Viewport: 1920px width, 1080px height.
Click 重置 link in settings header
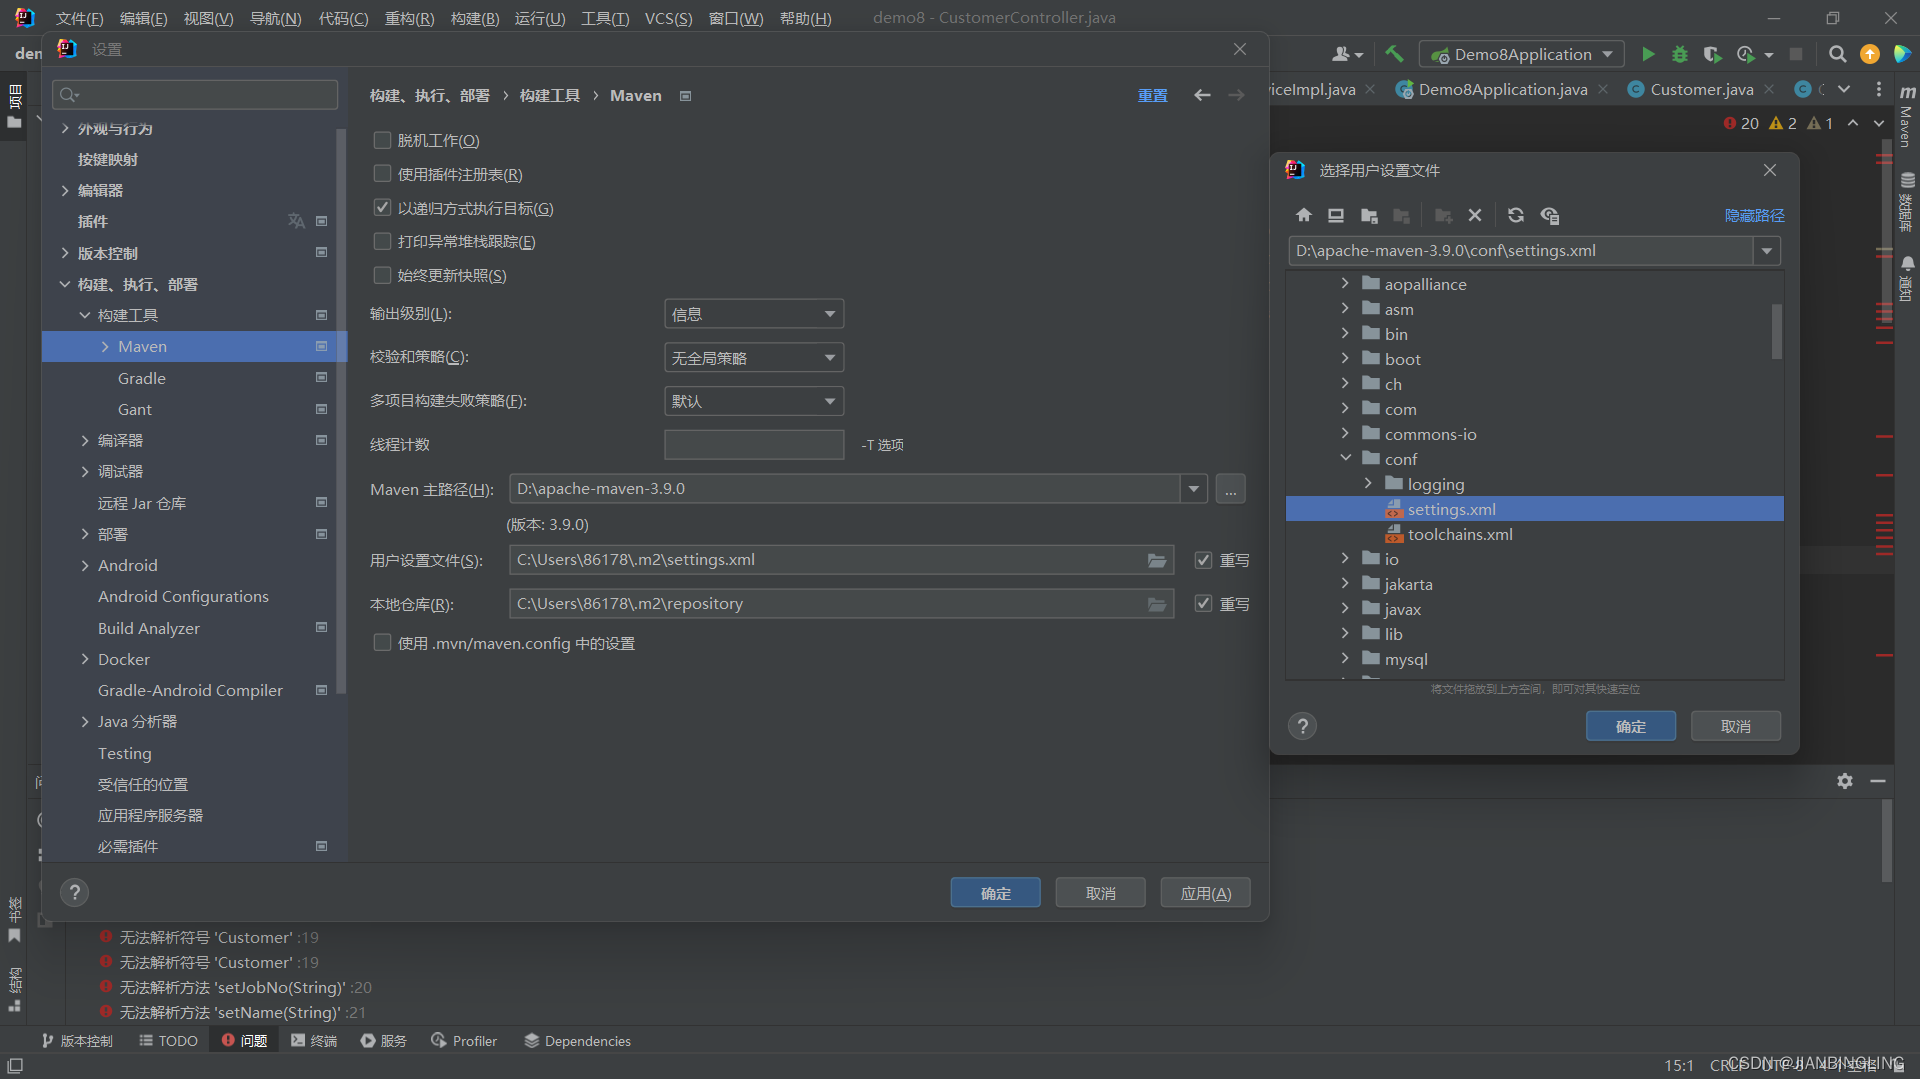1152,95
